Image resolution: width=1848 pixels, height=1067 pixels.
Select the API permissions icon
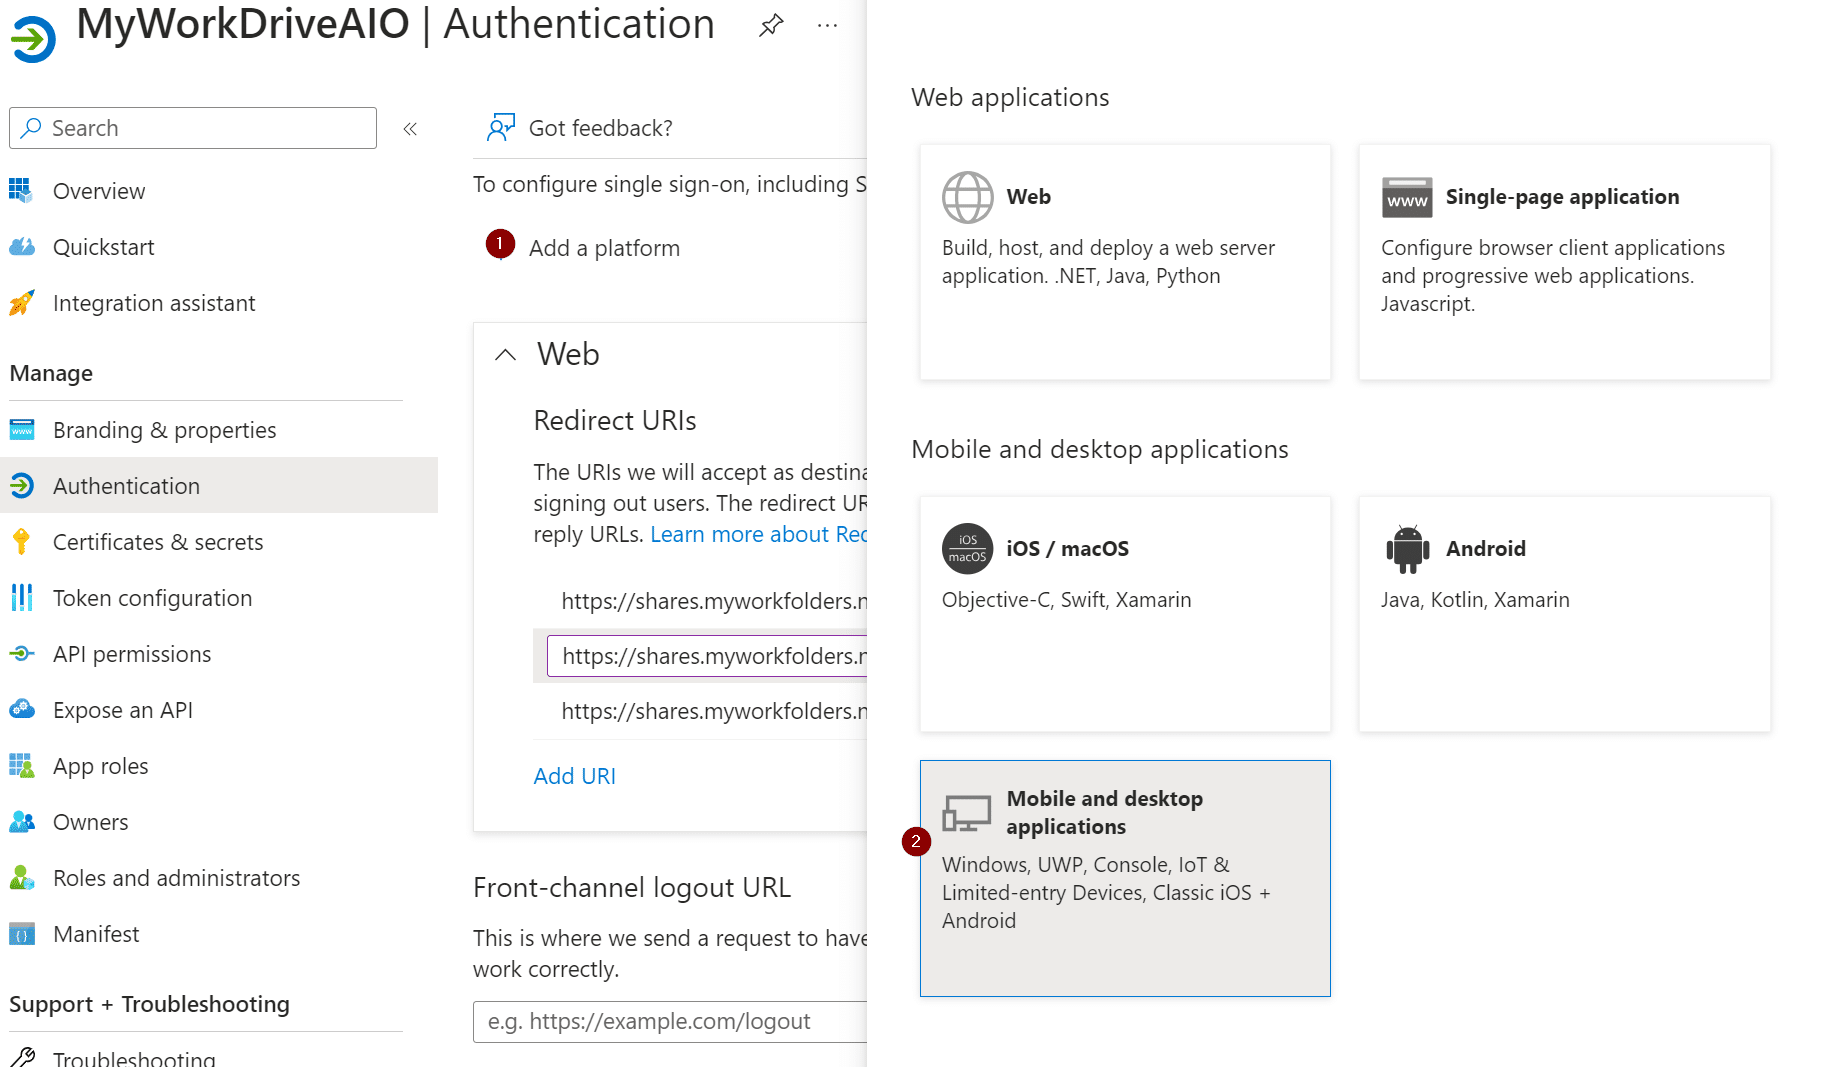[22, 653]
